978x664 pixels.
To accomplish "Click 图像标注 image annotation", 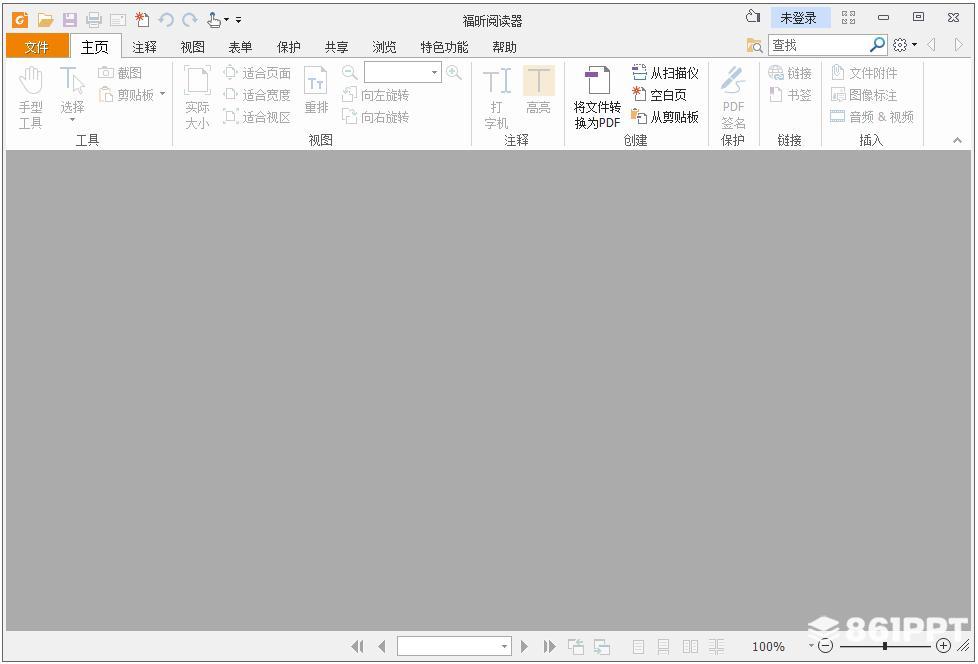I will click(x=864, y=95).
